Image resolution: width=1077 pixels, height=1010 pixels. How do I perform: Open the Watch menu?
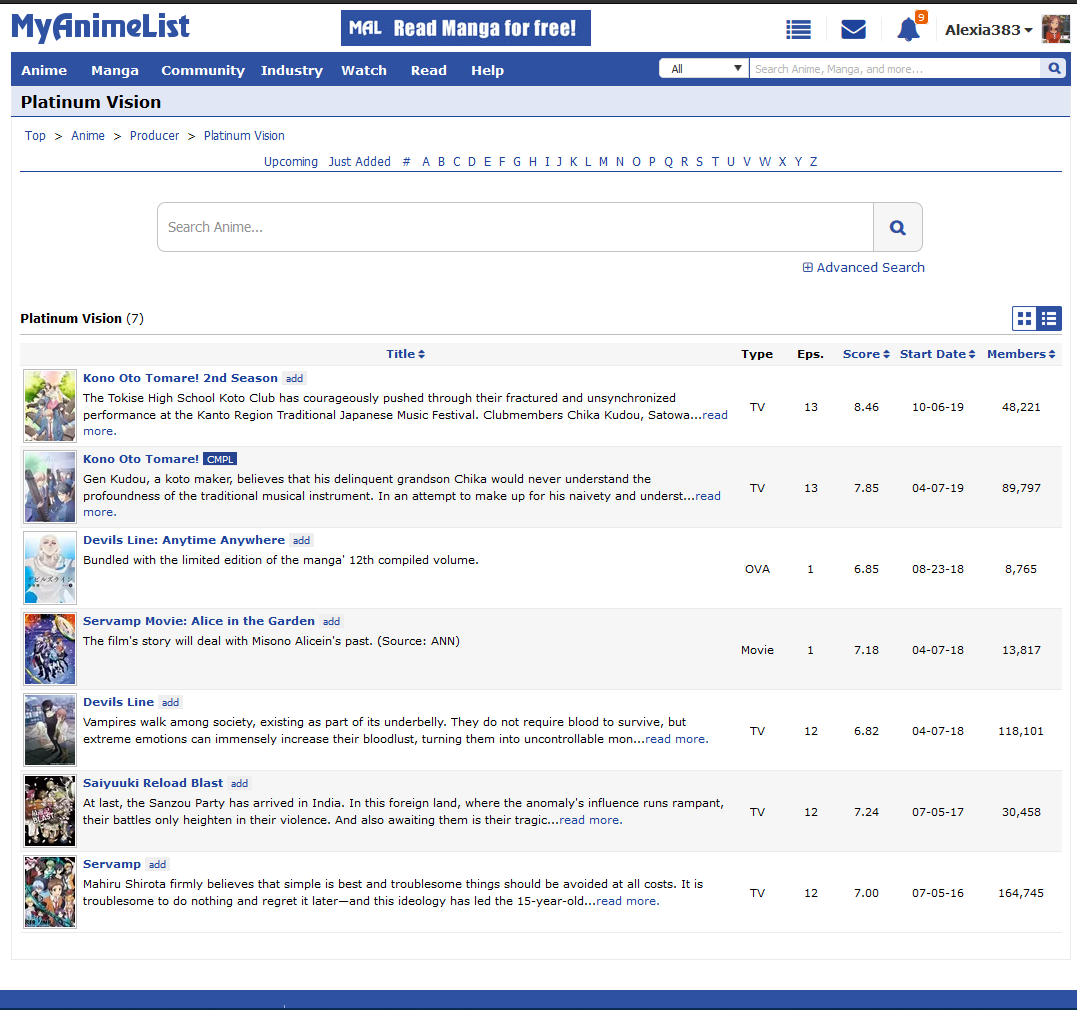(x=364, y=70)
